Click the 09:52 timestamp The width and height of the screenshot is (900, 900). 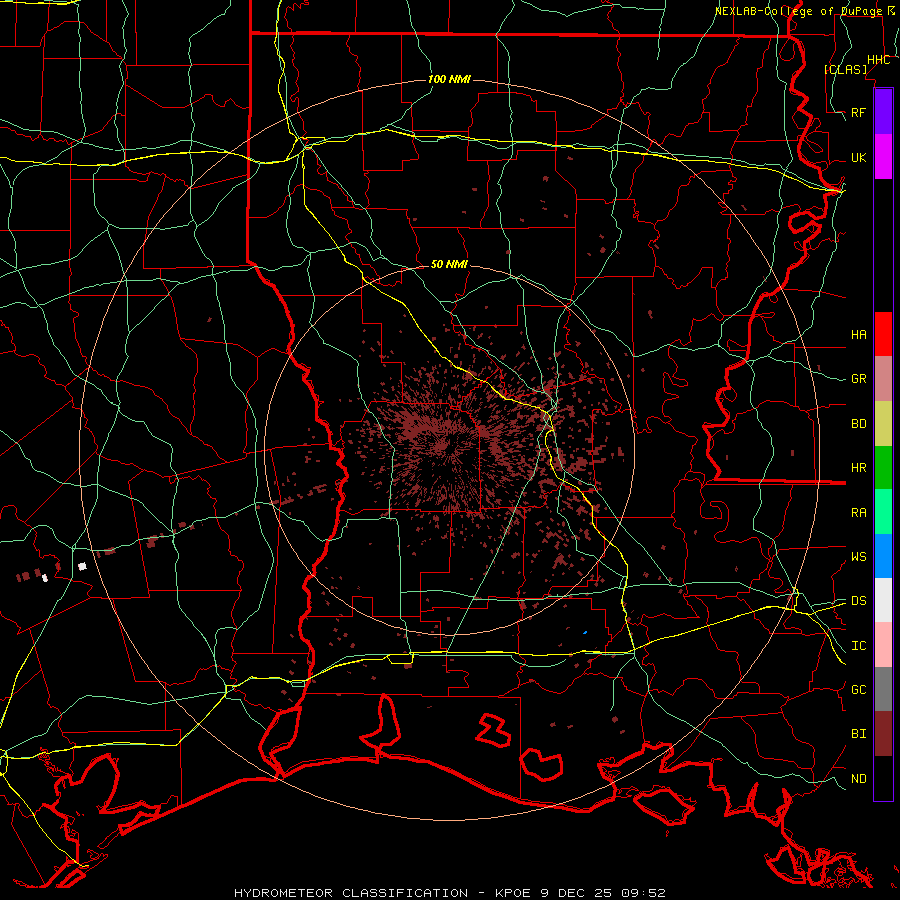click(x=643, y=893)
